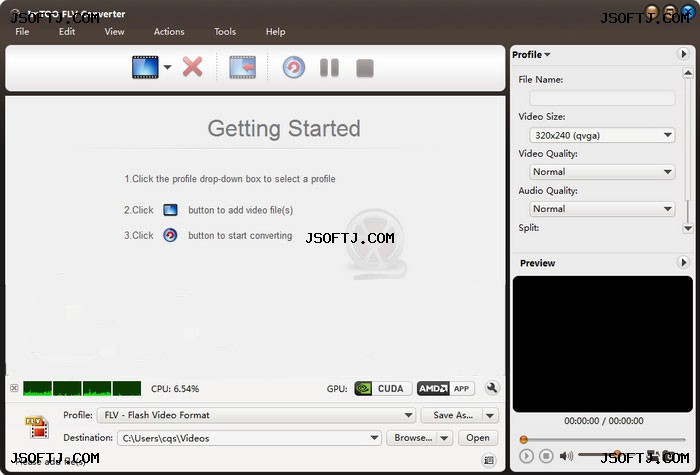Screen dimensions: 700x475
Task: Click the profile panel scroll-down arrow
Action: click(688, 229)
